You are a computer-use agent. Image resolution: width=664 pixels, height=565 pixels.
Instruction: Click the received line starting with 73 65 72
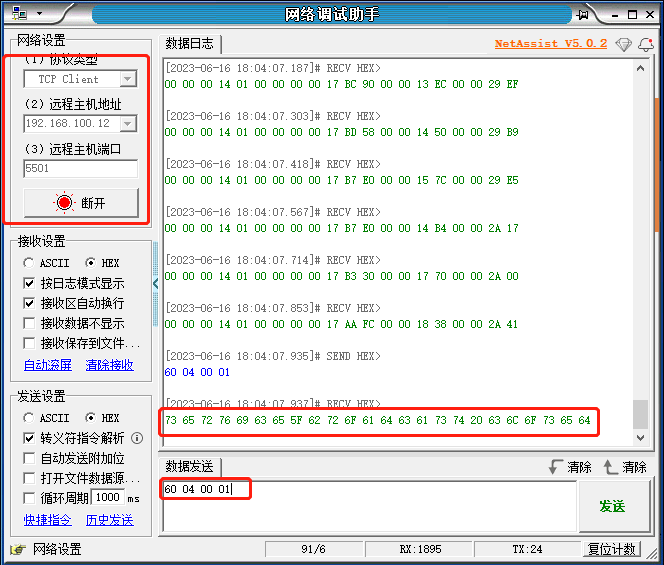(x=377, y=421)
